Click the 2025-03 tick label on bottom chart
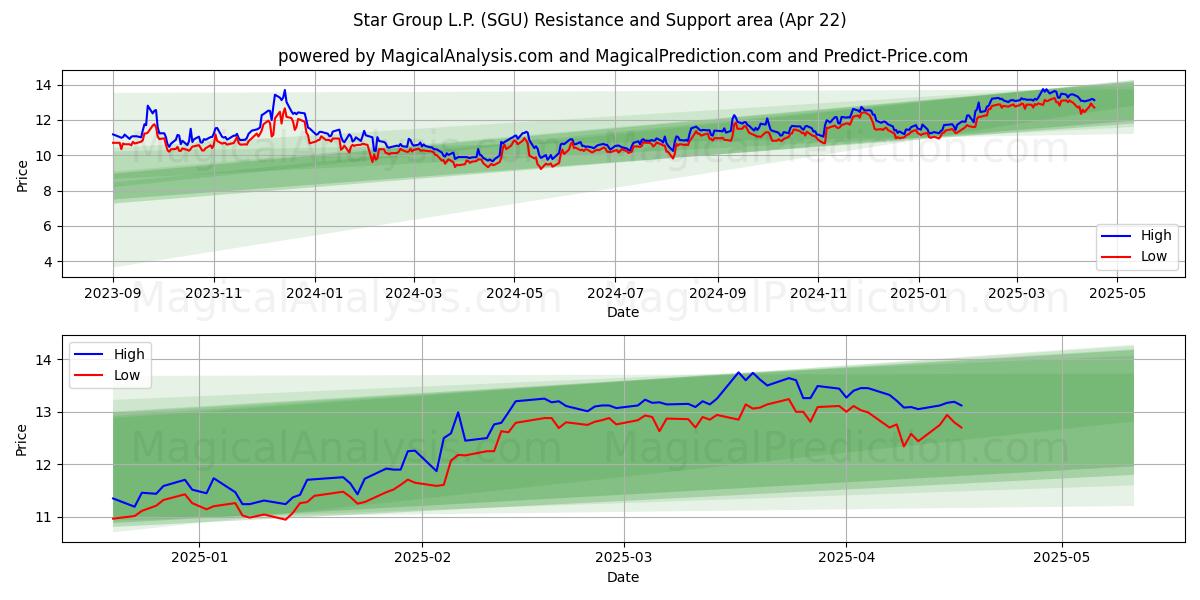This screenshot has width=1200, height=600. click(624, 559)
